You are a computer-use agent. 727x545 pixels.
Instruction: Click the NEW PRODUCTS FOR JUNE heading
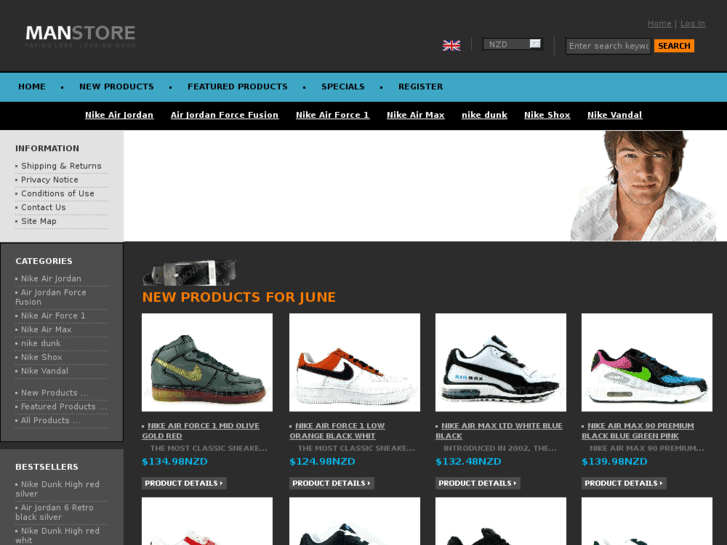point(239,297)
